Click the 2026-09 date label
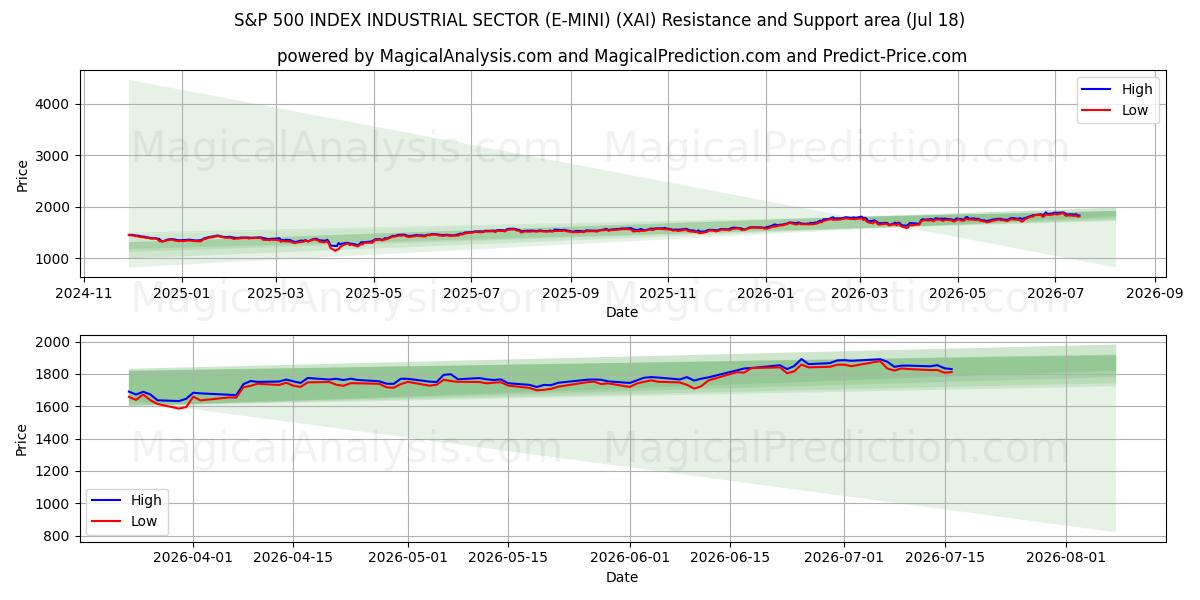Image resolution: width=1200 pixels, height=600 pixels. 1157,295
